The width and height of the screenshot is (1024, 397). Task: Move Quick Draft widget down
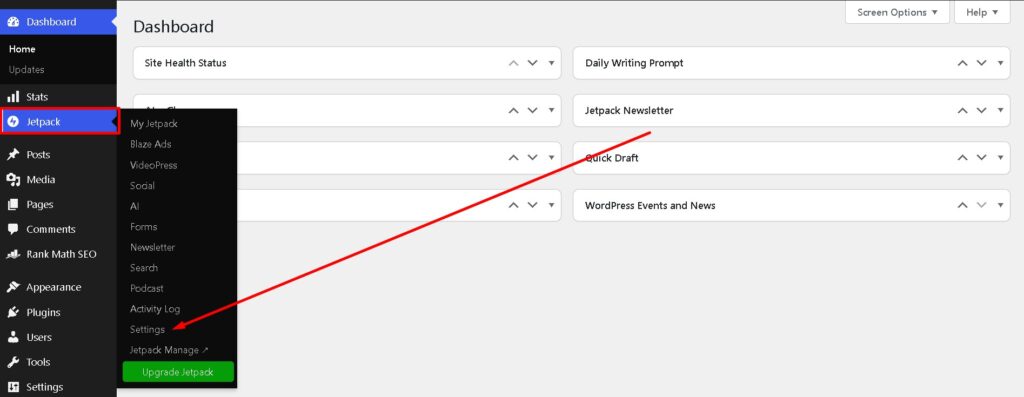(982, 158)
